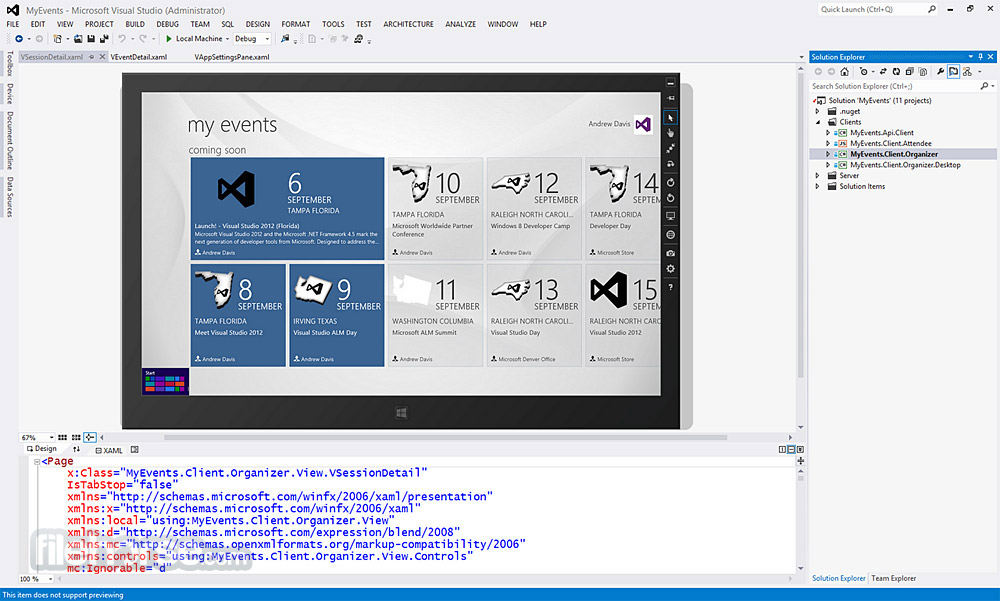This screenshot has width=1000, height=601.
Task: Toggle the snap to gridlines button
Action: (76, 438)
